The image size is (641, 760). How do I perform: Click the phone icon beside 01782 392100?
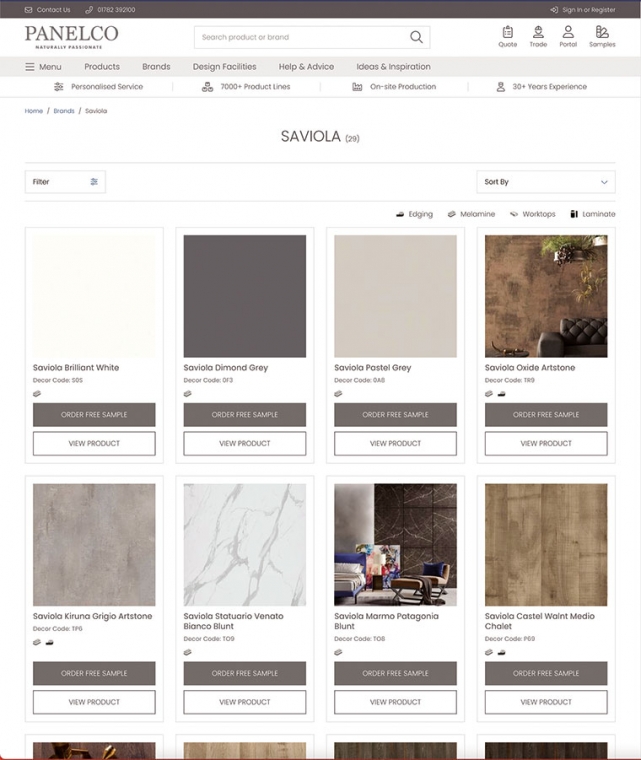pyautogui.click(x=89, y=10)
